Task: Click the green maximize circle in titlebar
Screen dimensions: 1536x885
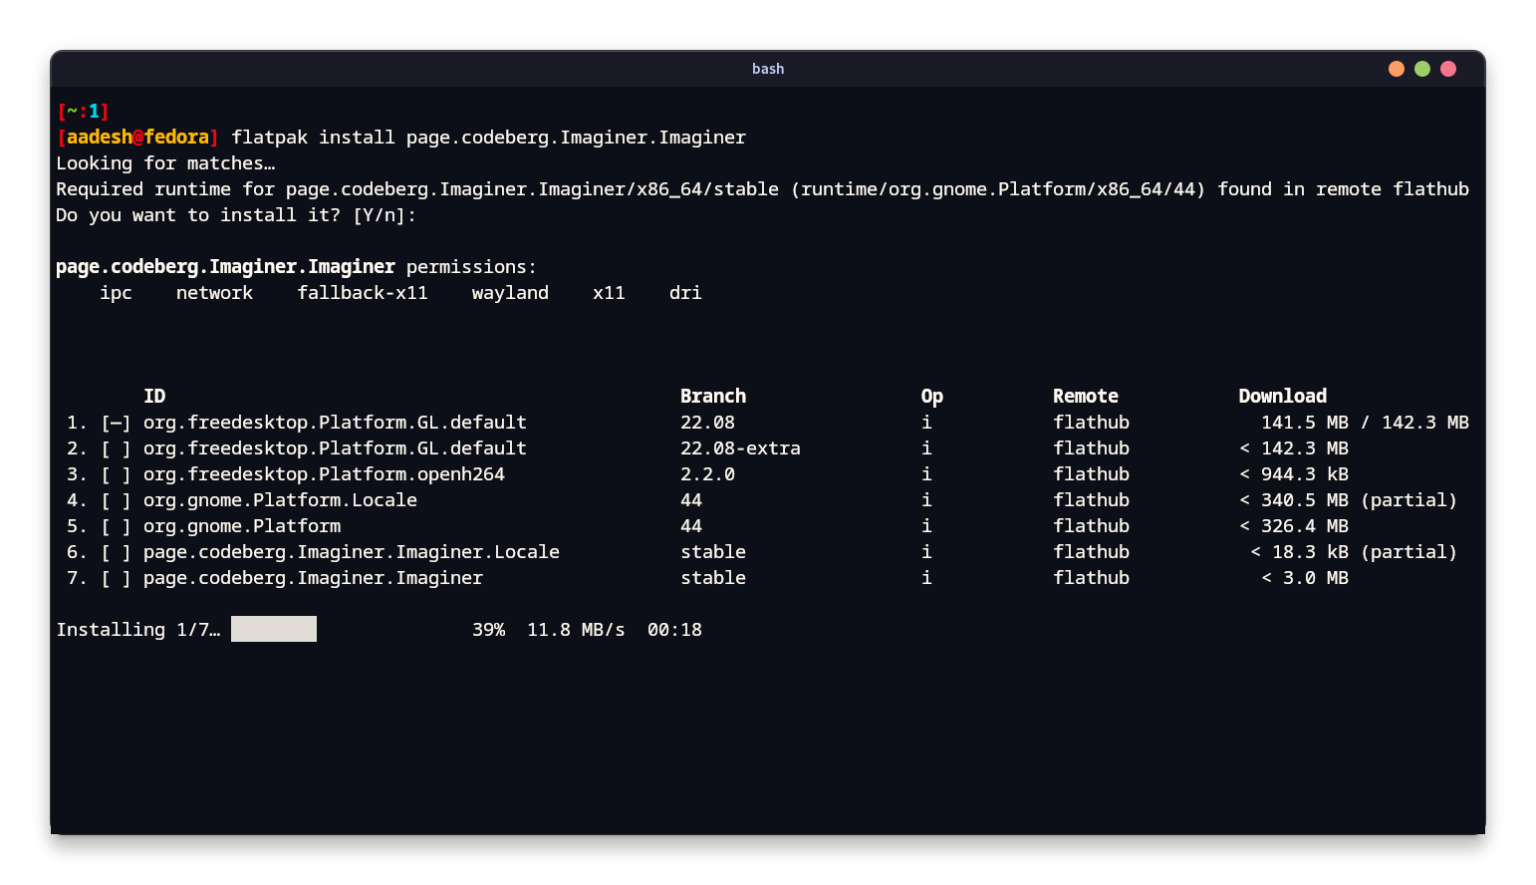Action: 1422,69
